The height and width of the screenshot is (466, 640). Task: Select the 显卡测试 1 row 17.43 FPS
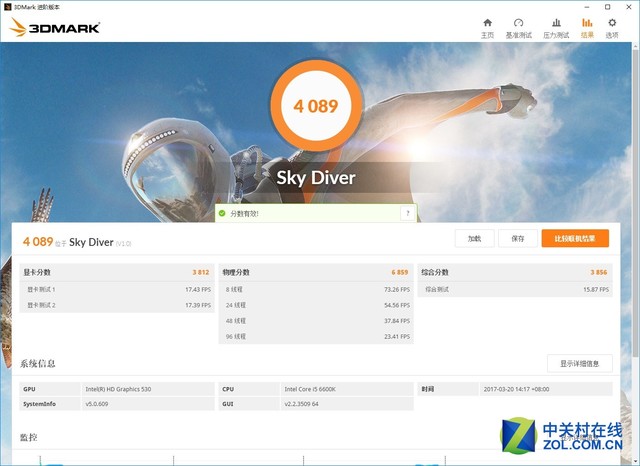(x=117, y=289)
